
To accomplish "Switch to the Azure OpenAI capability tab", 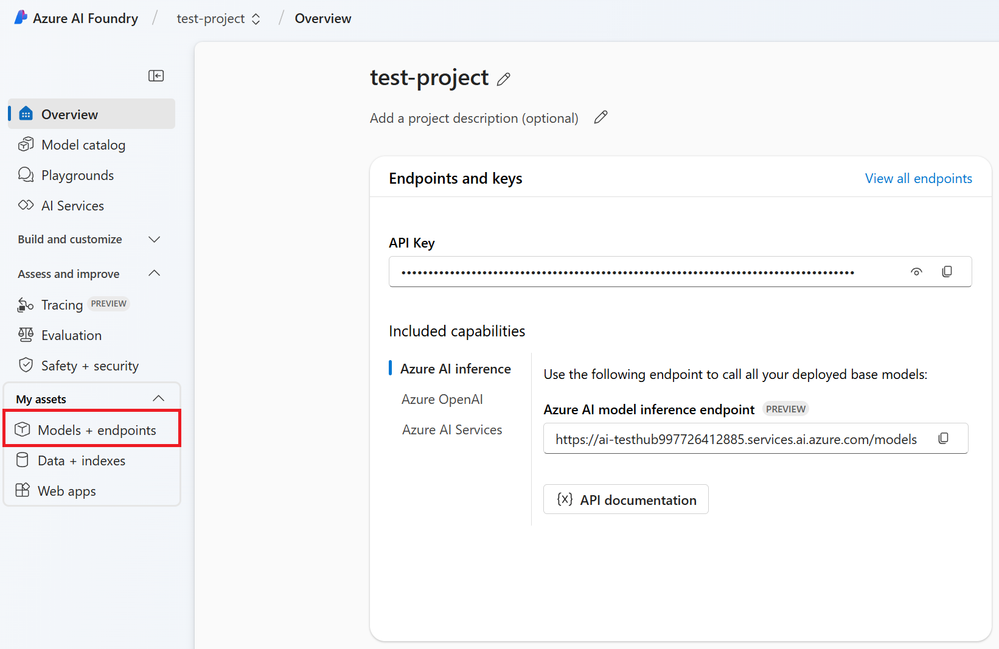I will pyautogui.click(x=442, y=399).
